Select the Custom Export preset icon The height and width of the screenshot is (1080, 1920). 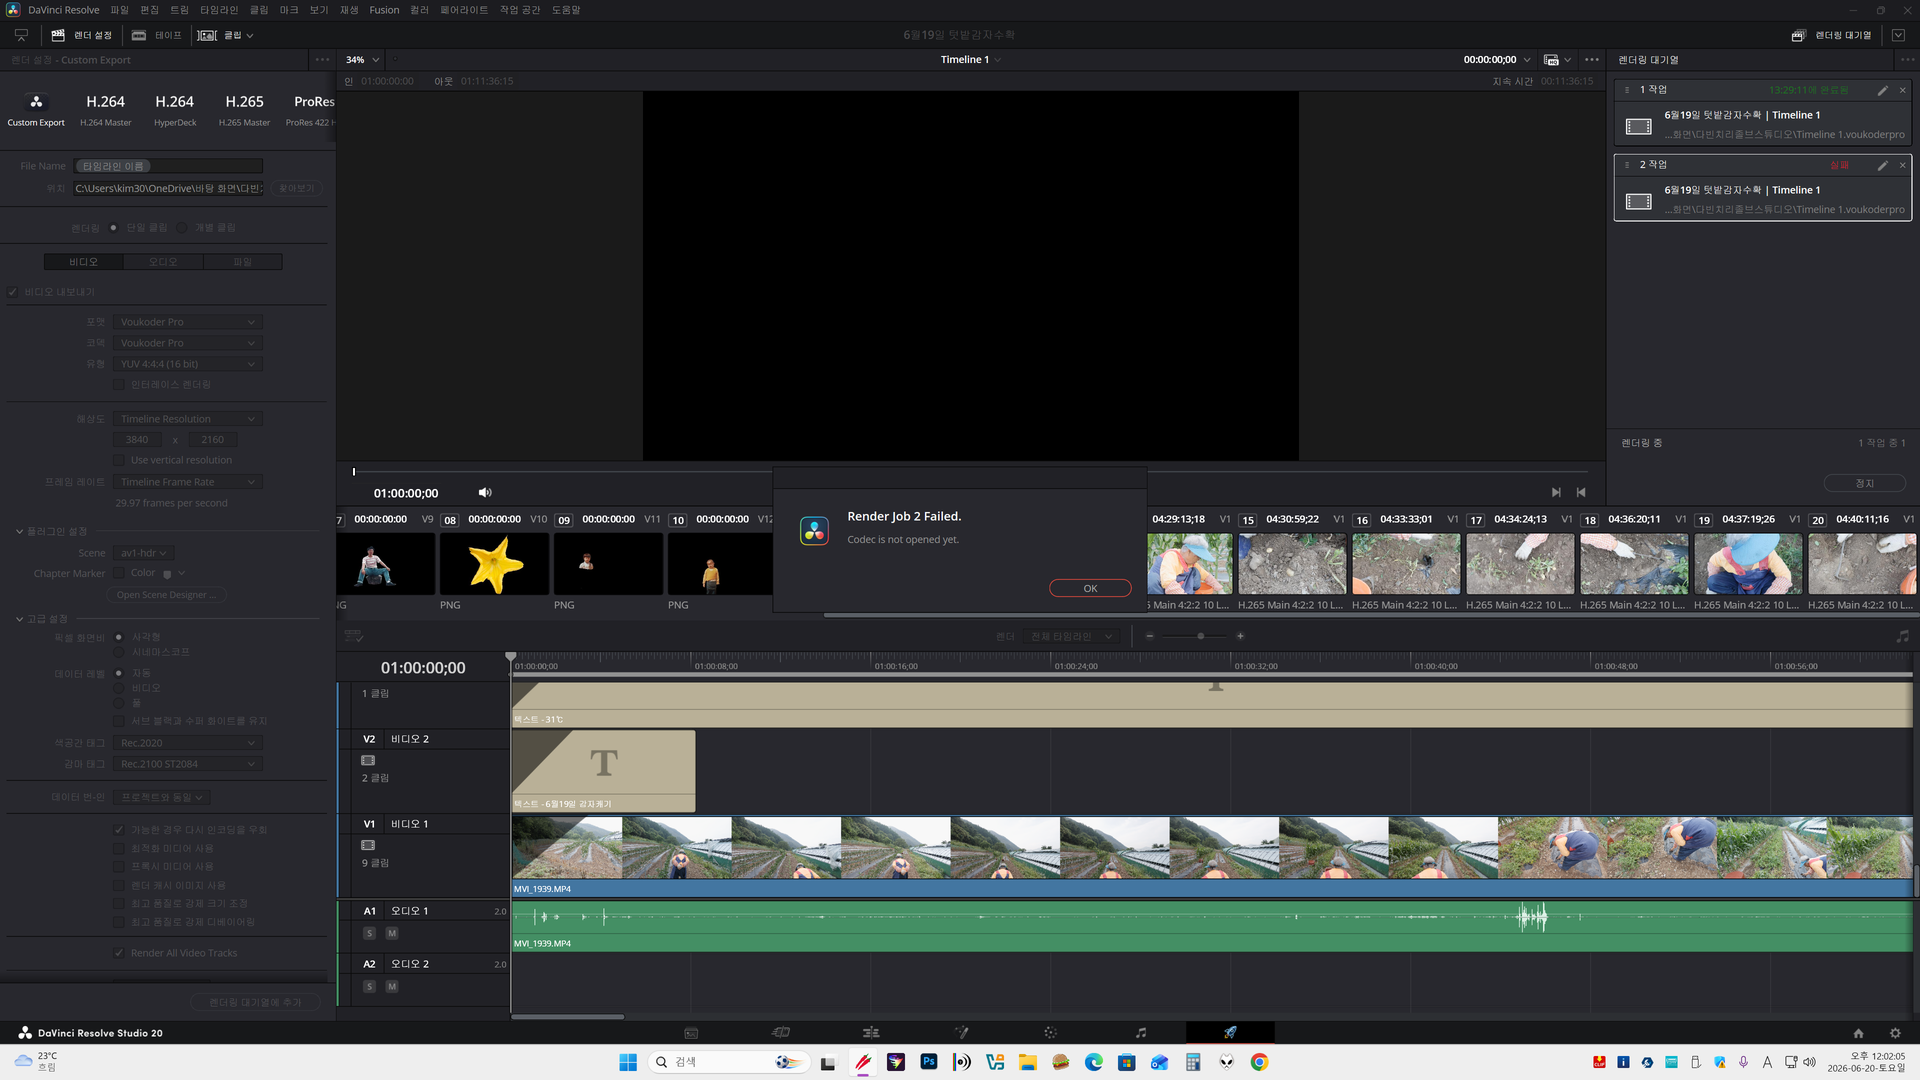pyautogui.click(x=36, y=109)
